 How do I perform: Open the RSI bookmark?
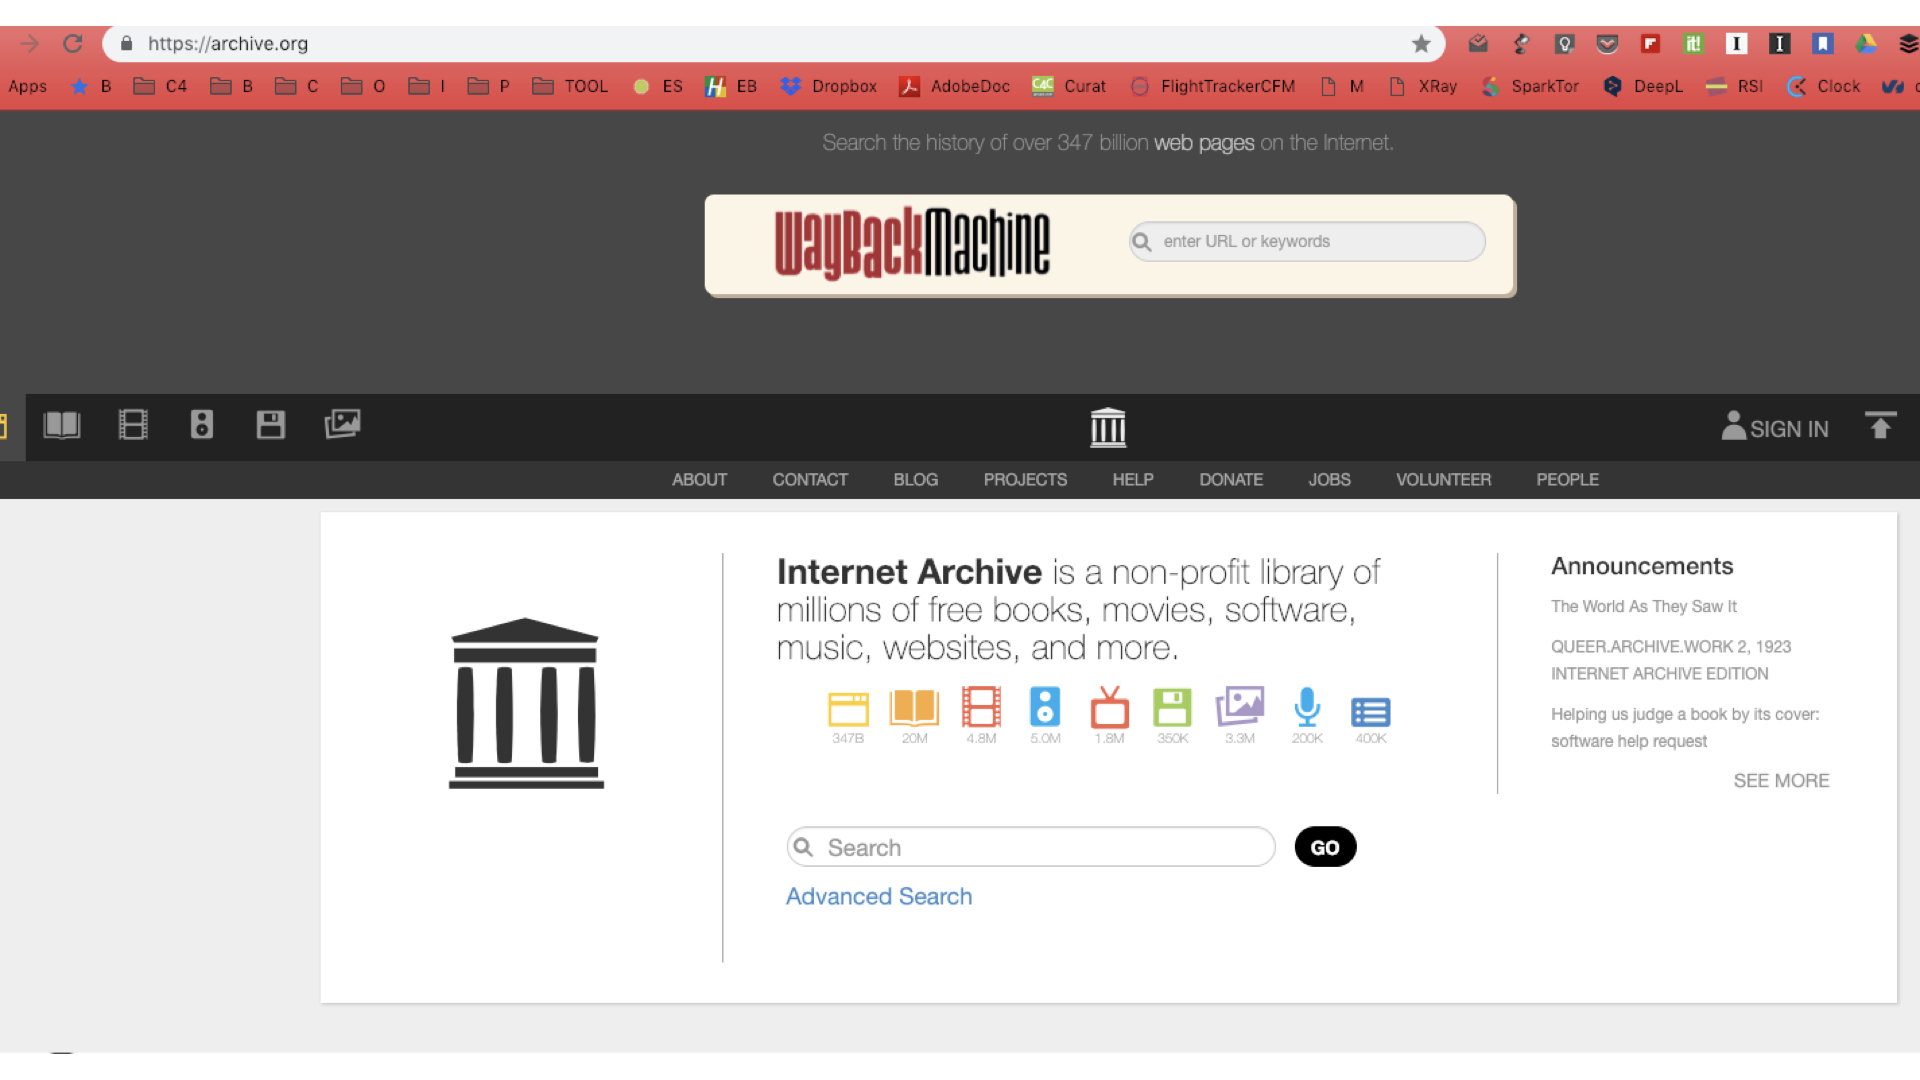(1734, 86)
